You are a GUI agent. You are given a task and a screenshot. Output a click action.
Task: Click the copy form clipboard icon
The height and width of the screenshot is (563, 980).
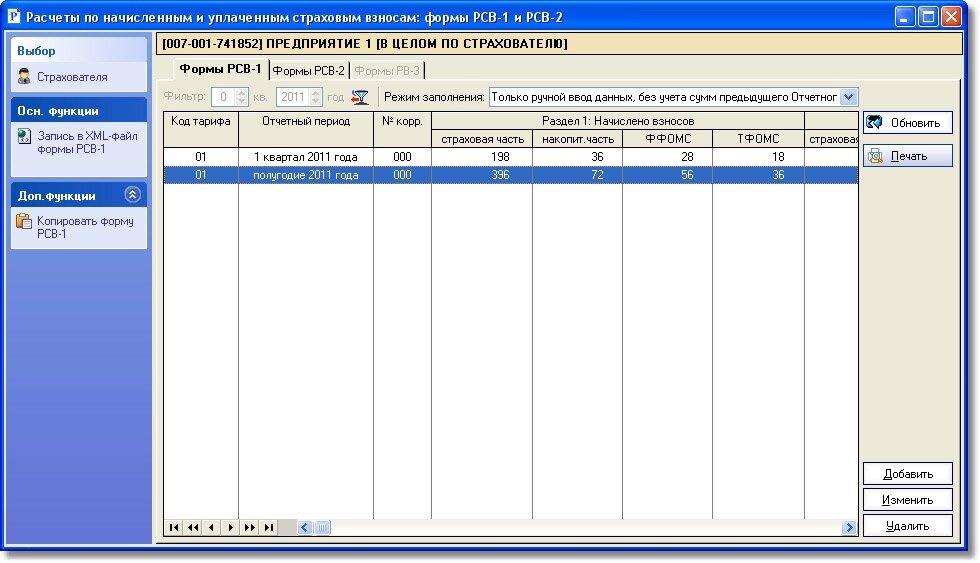[x=24, y=221]
